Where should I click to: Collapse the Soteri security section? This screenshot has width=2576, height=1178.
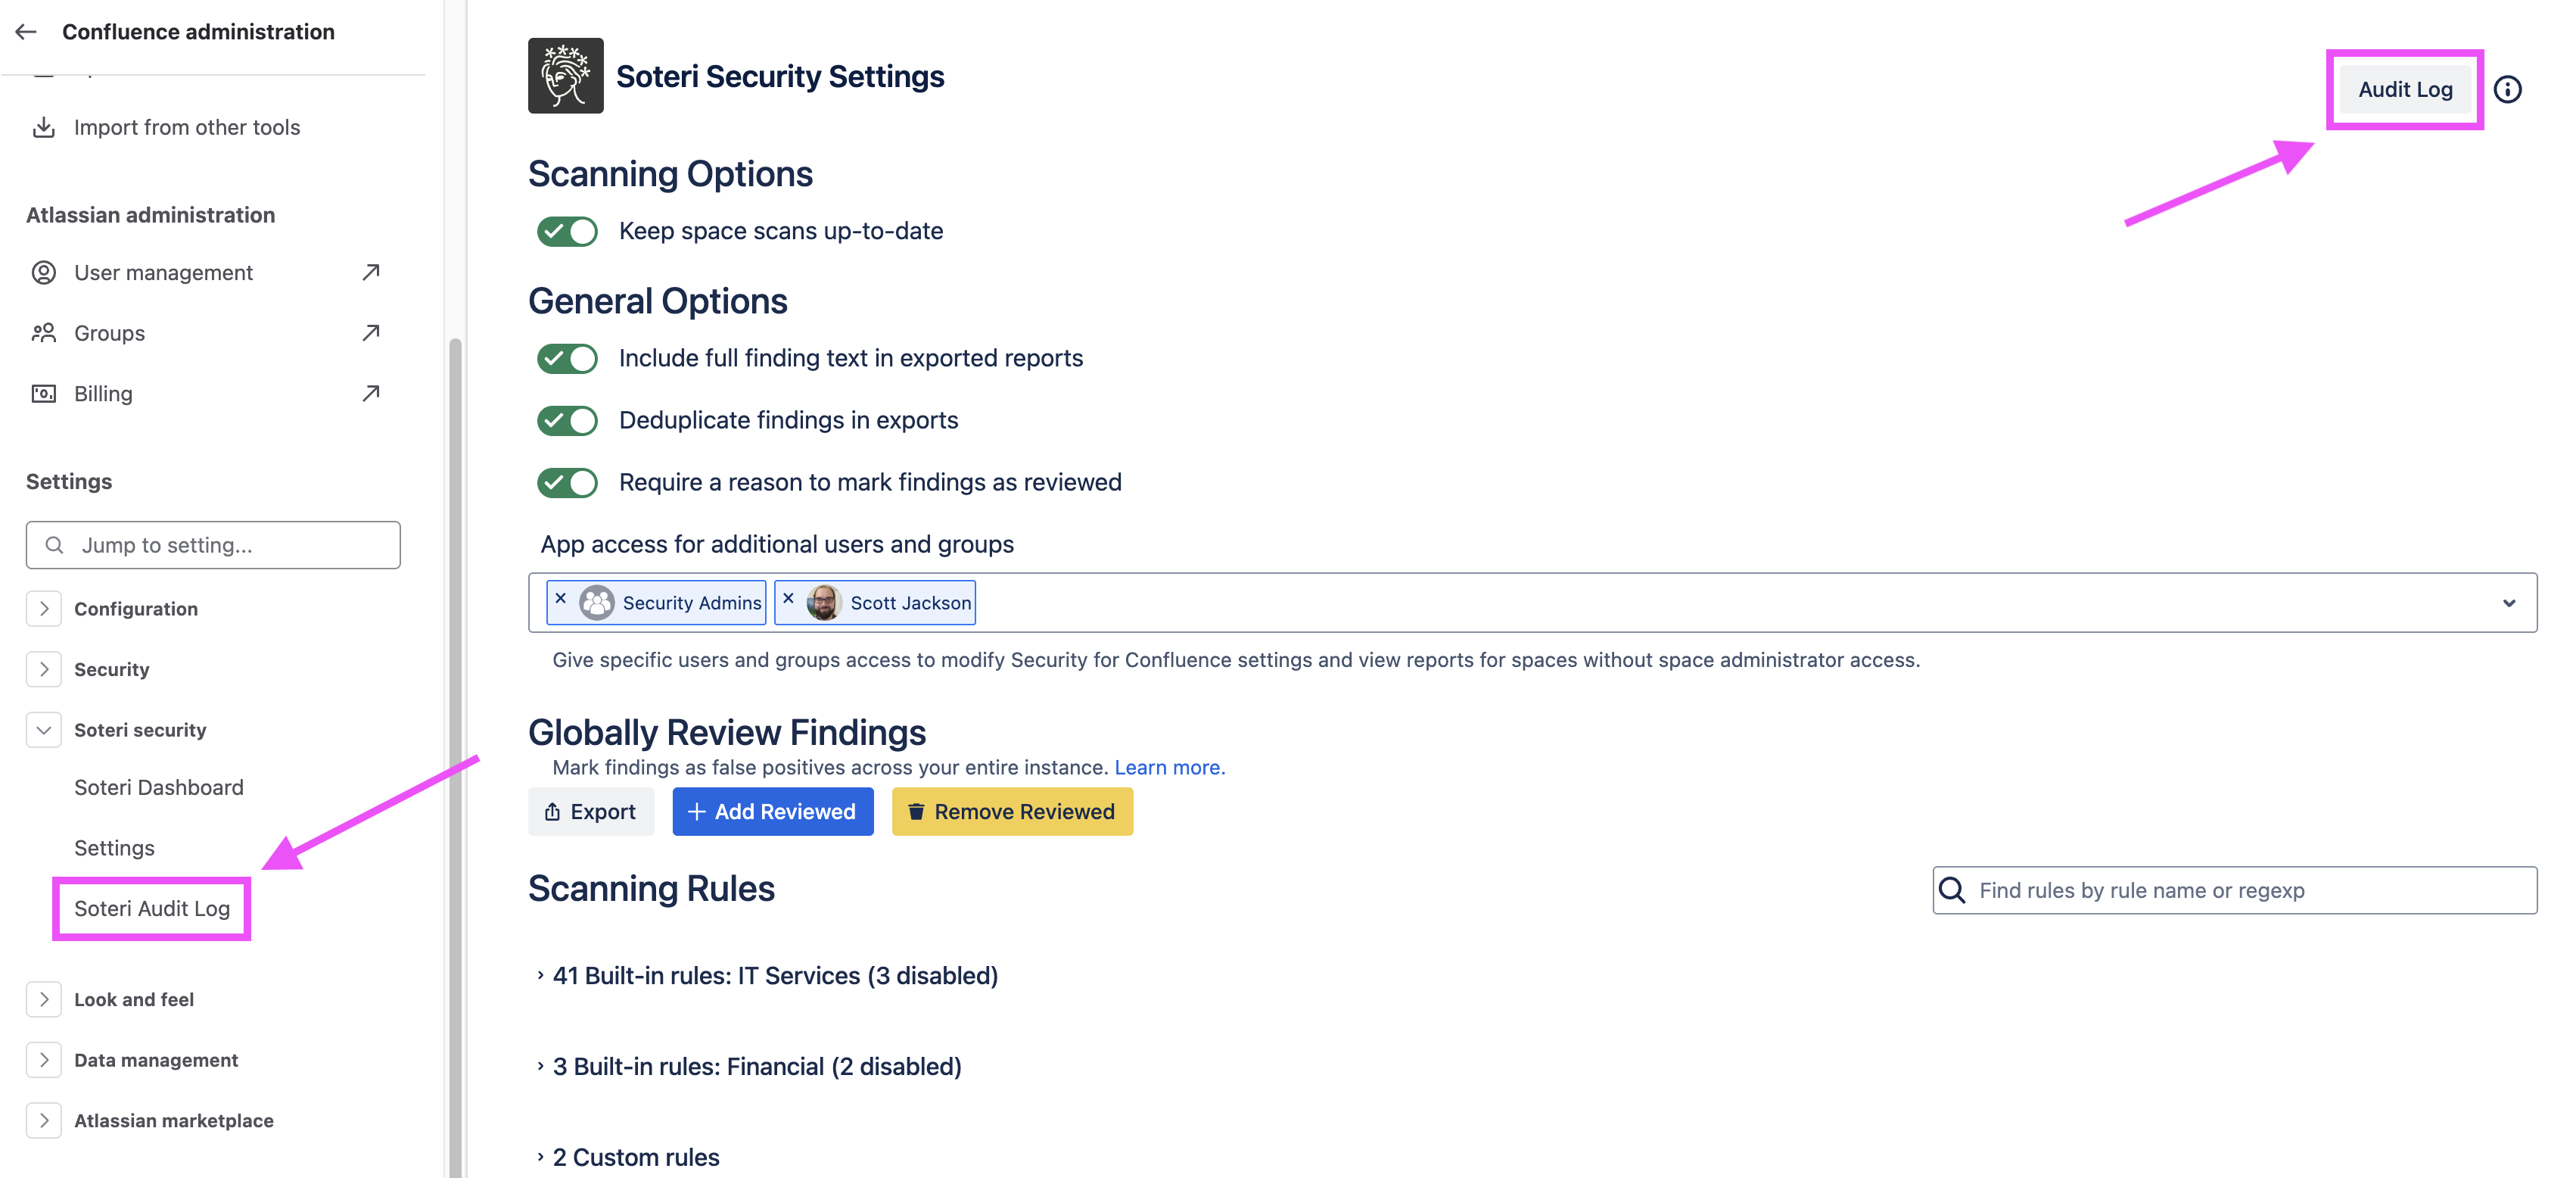[x=44, y=729]
